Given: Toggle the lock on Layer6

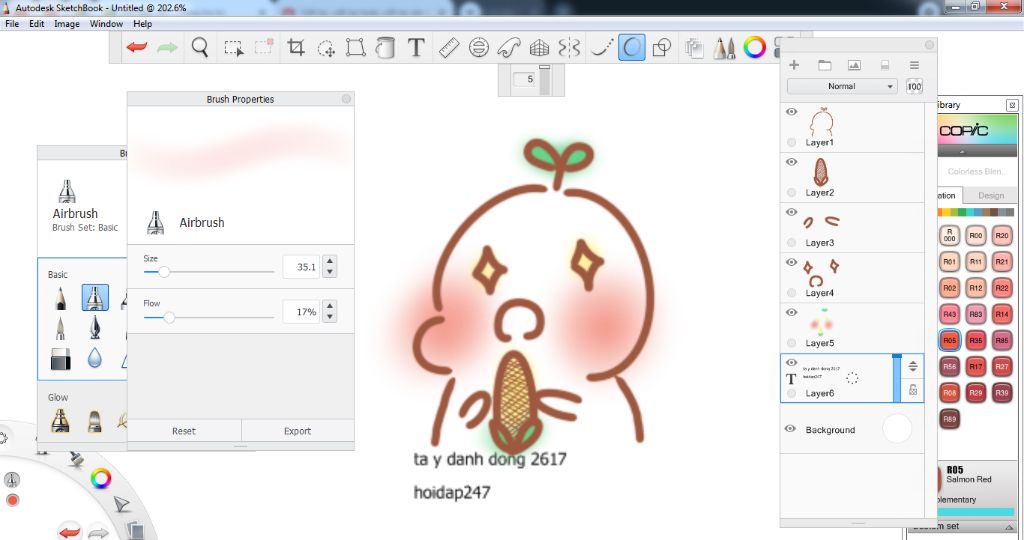Looking at the screenshot, I should [913, 390].
